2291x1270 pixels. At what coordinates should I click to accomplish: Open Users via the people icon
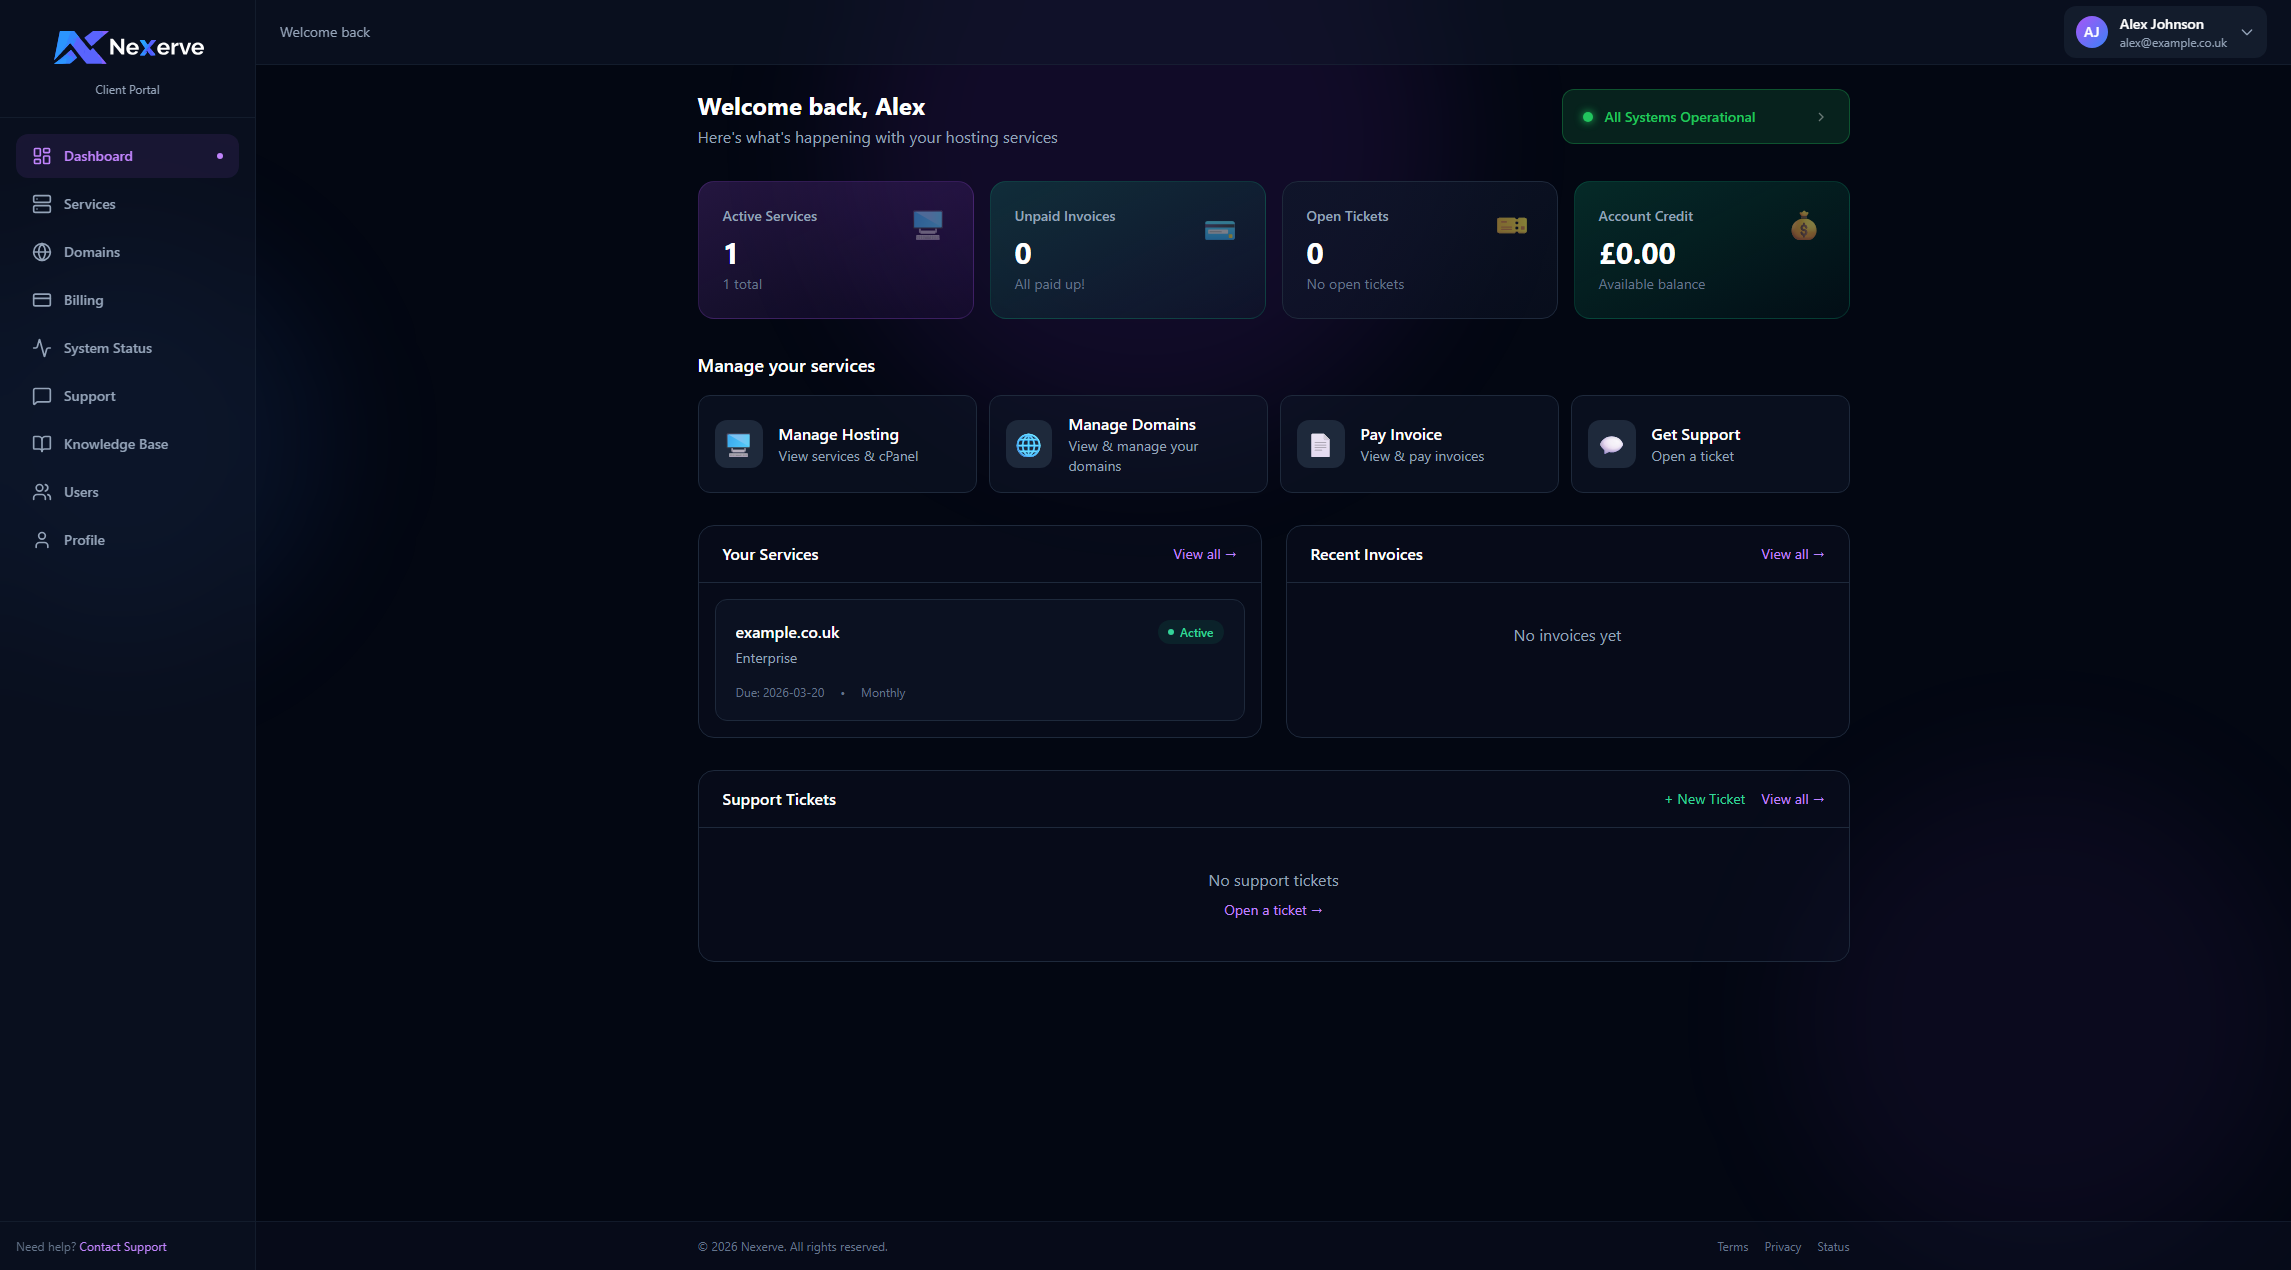pos(42,492)
